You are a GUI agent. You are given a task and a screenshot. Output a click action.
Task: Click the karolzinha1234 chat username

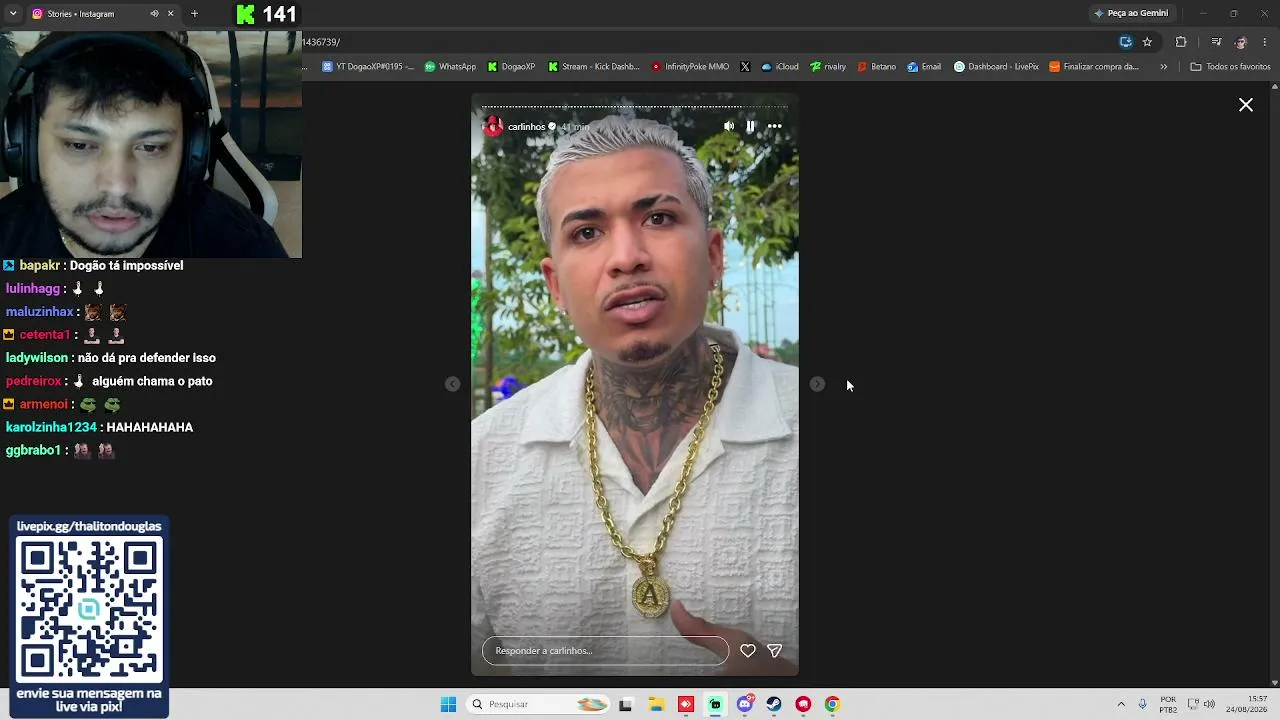51,427
